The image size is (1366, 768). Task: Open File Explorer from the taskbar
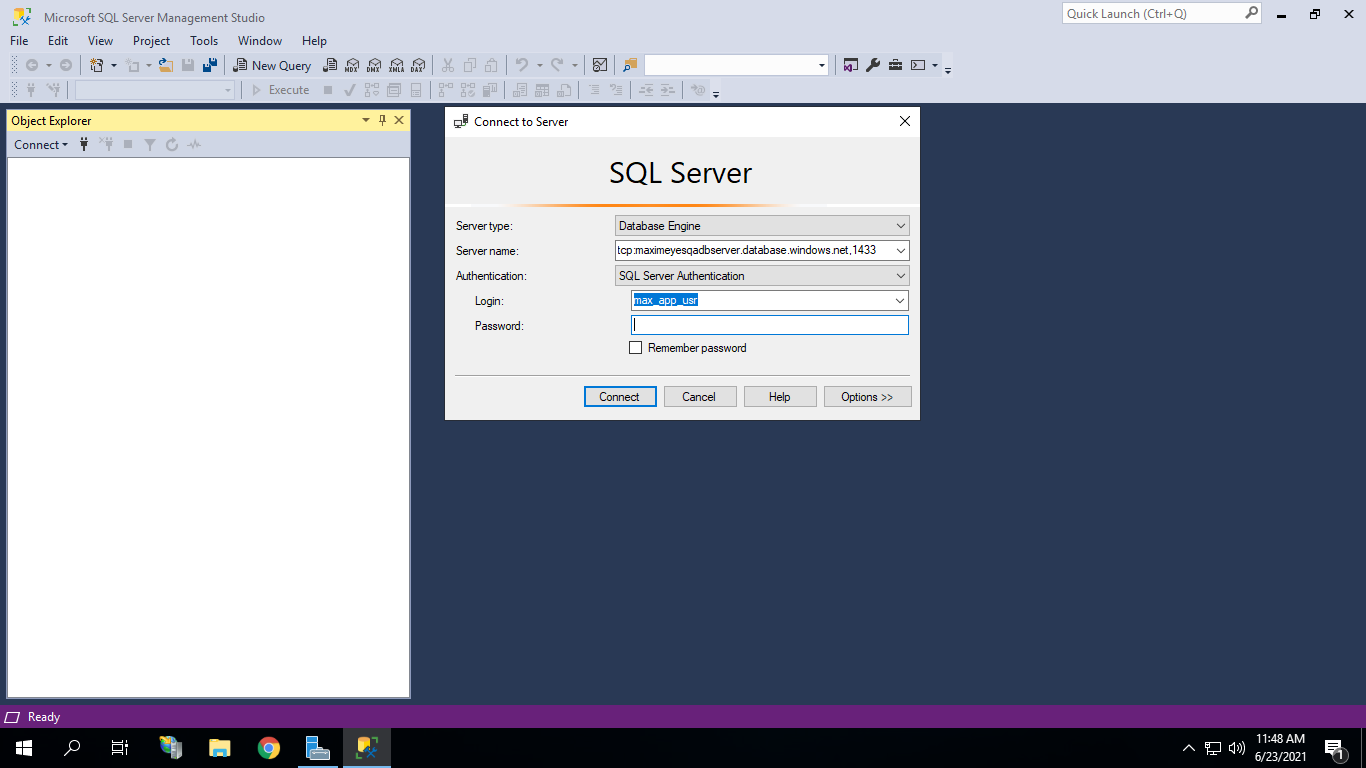219,748
